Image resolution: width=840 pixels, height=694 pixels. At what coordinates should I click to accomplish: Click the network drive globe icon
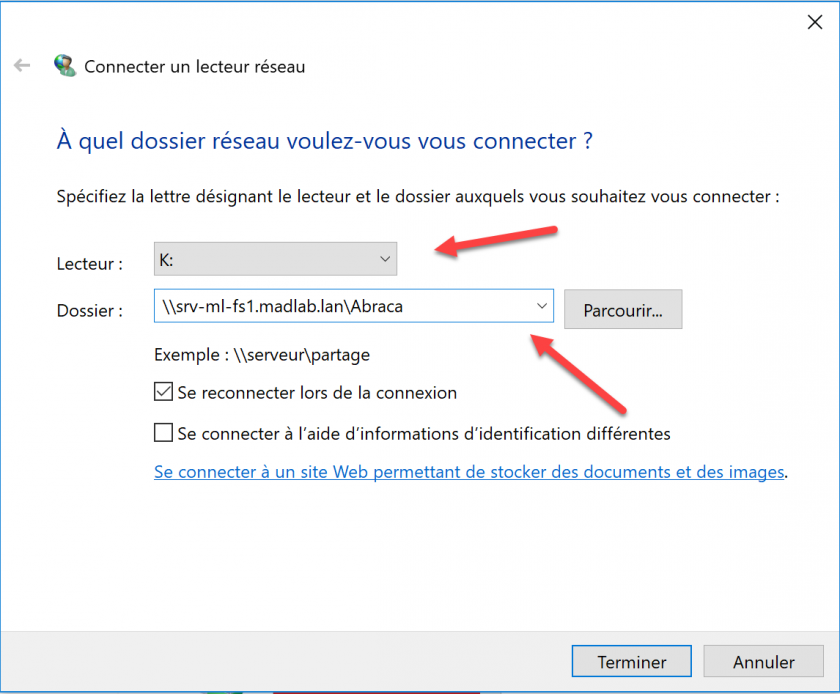click(x=65, y=65)
